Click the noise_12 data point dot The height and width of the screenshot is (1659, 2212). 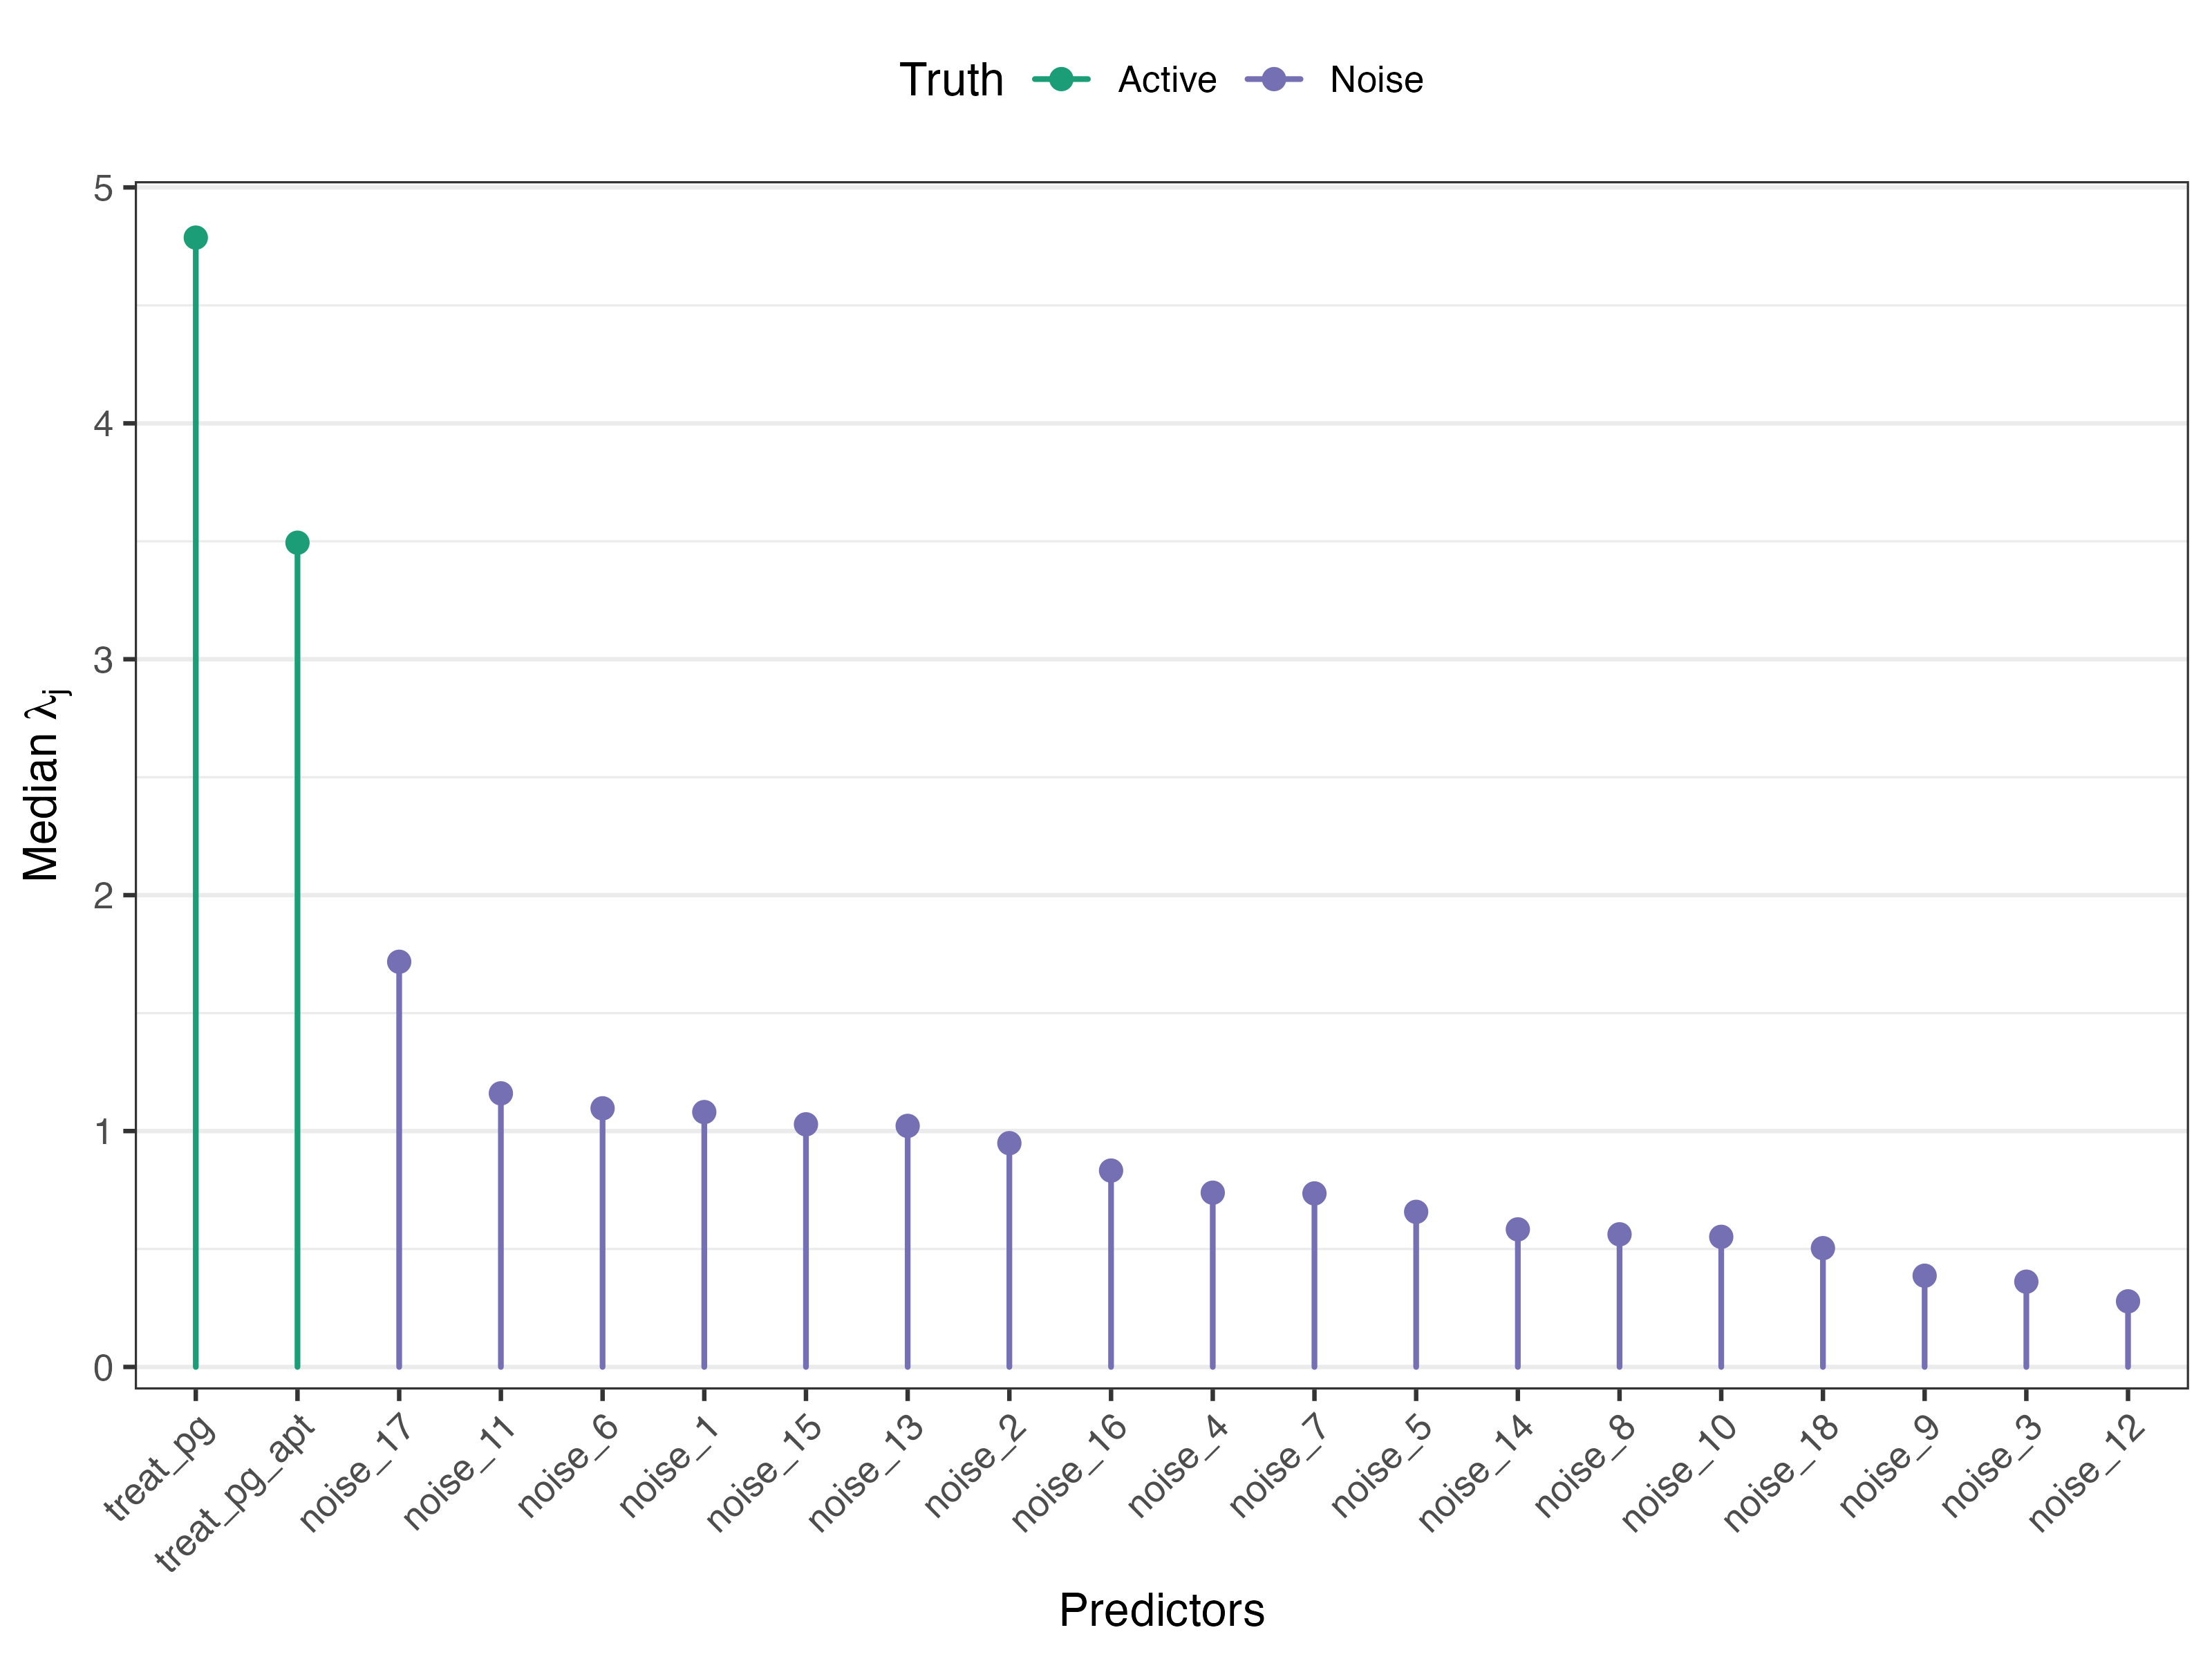coord(2128,1301)
